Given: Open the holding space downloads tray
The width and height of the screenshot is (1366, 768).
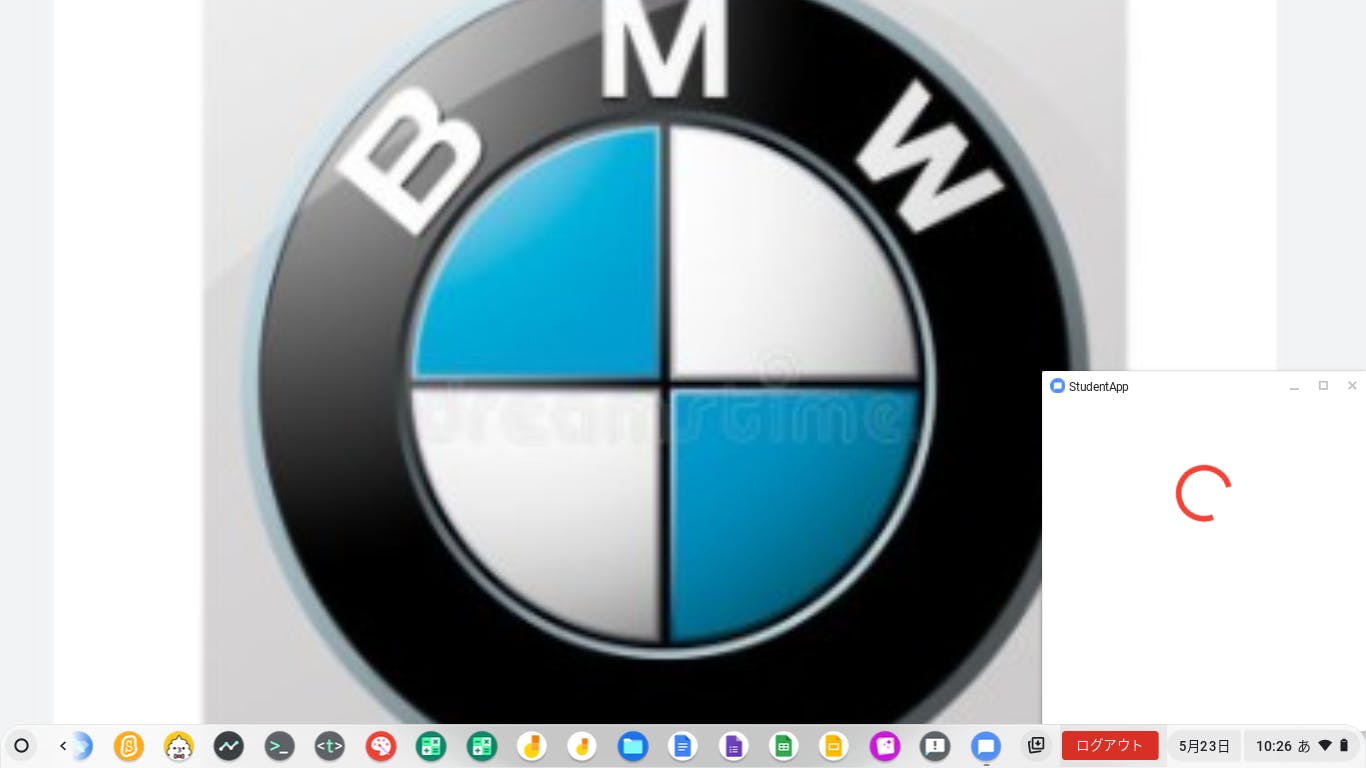Looking at the screenshot, I should 1036,746.
